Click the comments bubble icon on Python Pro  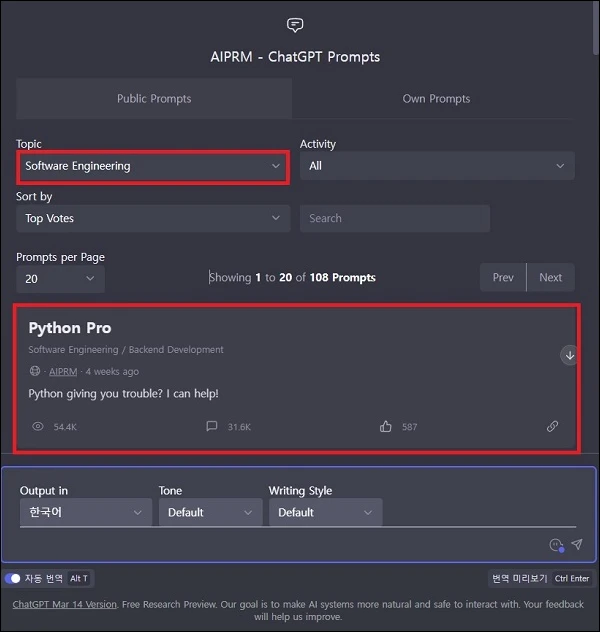click(x=212, y=426)
